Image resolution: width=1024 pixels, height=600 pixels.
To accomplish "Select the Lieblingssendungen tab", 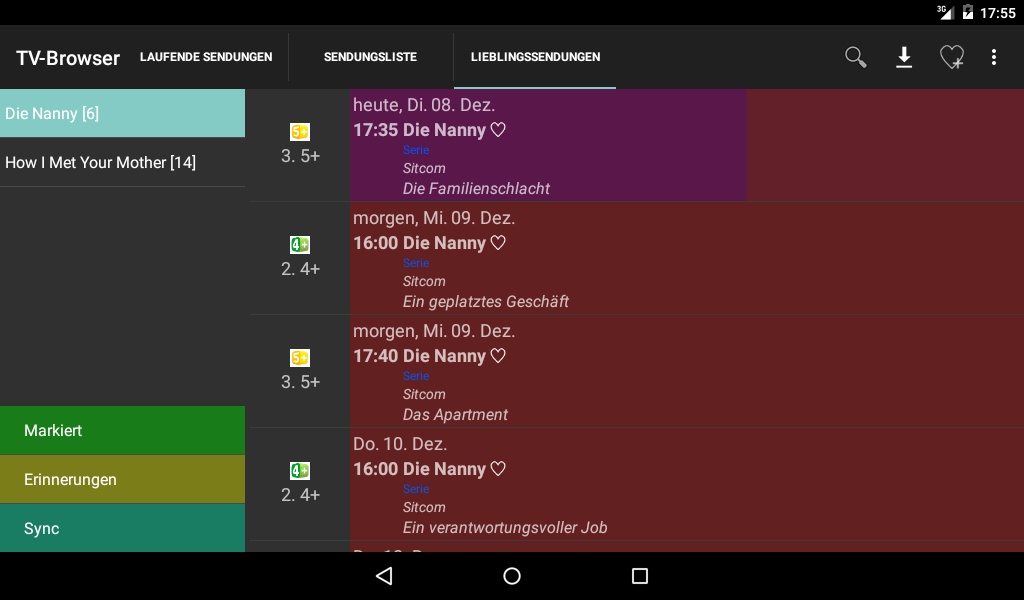I will click(536, 57).
